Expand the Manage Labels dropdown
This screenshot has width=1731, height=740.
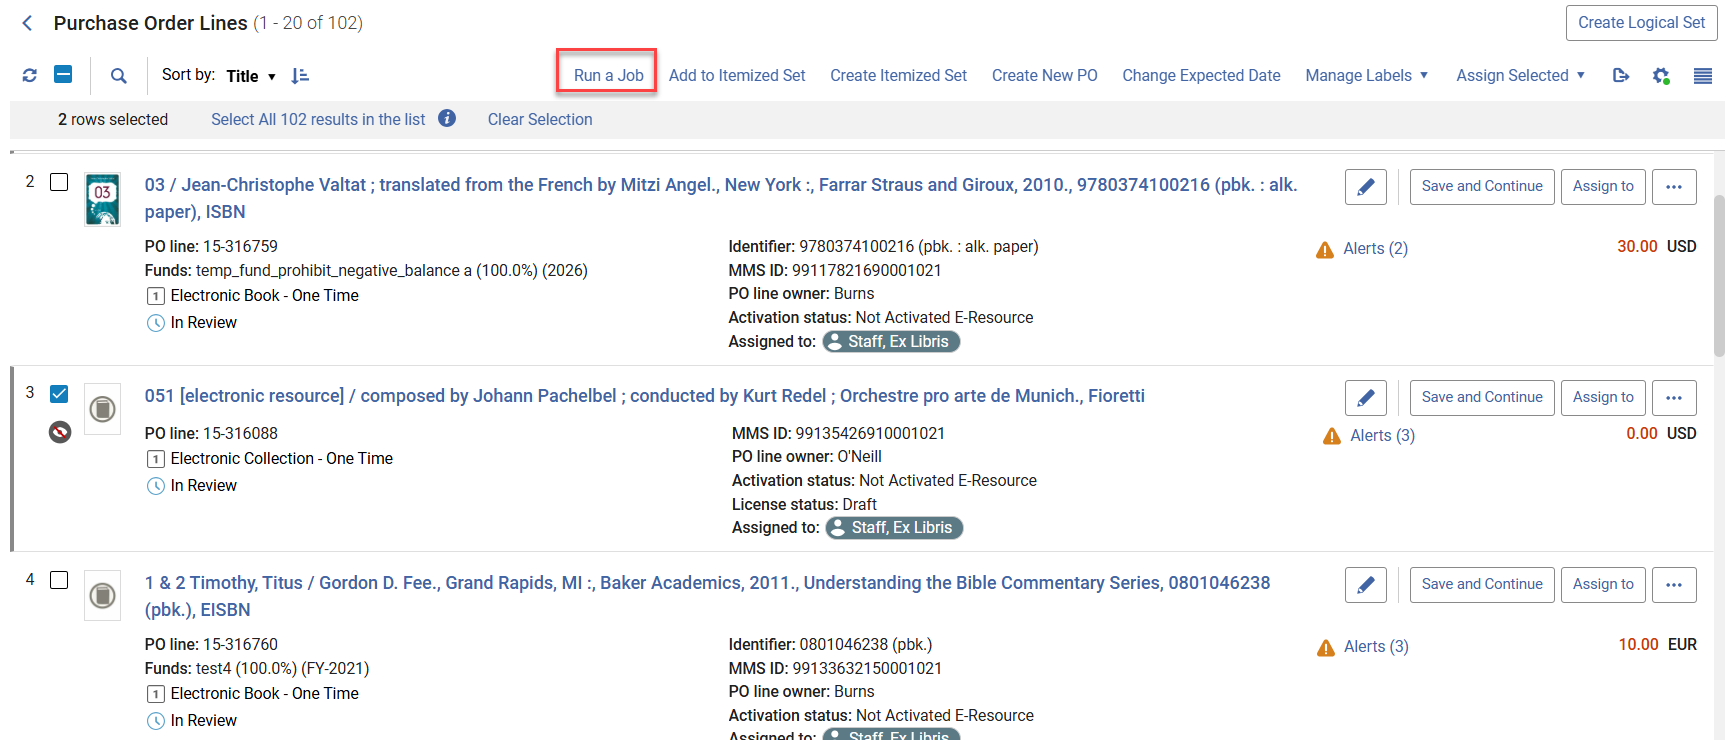1366,75
